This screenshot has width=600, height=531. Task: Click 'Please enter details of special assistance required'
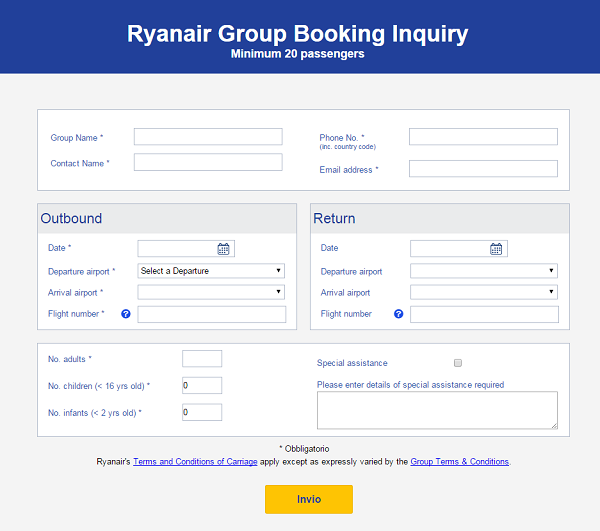coord(411,385)
